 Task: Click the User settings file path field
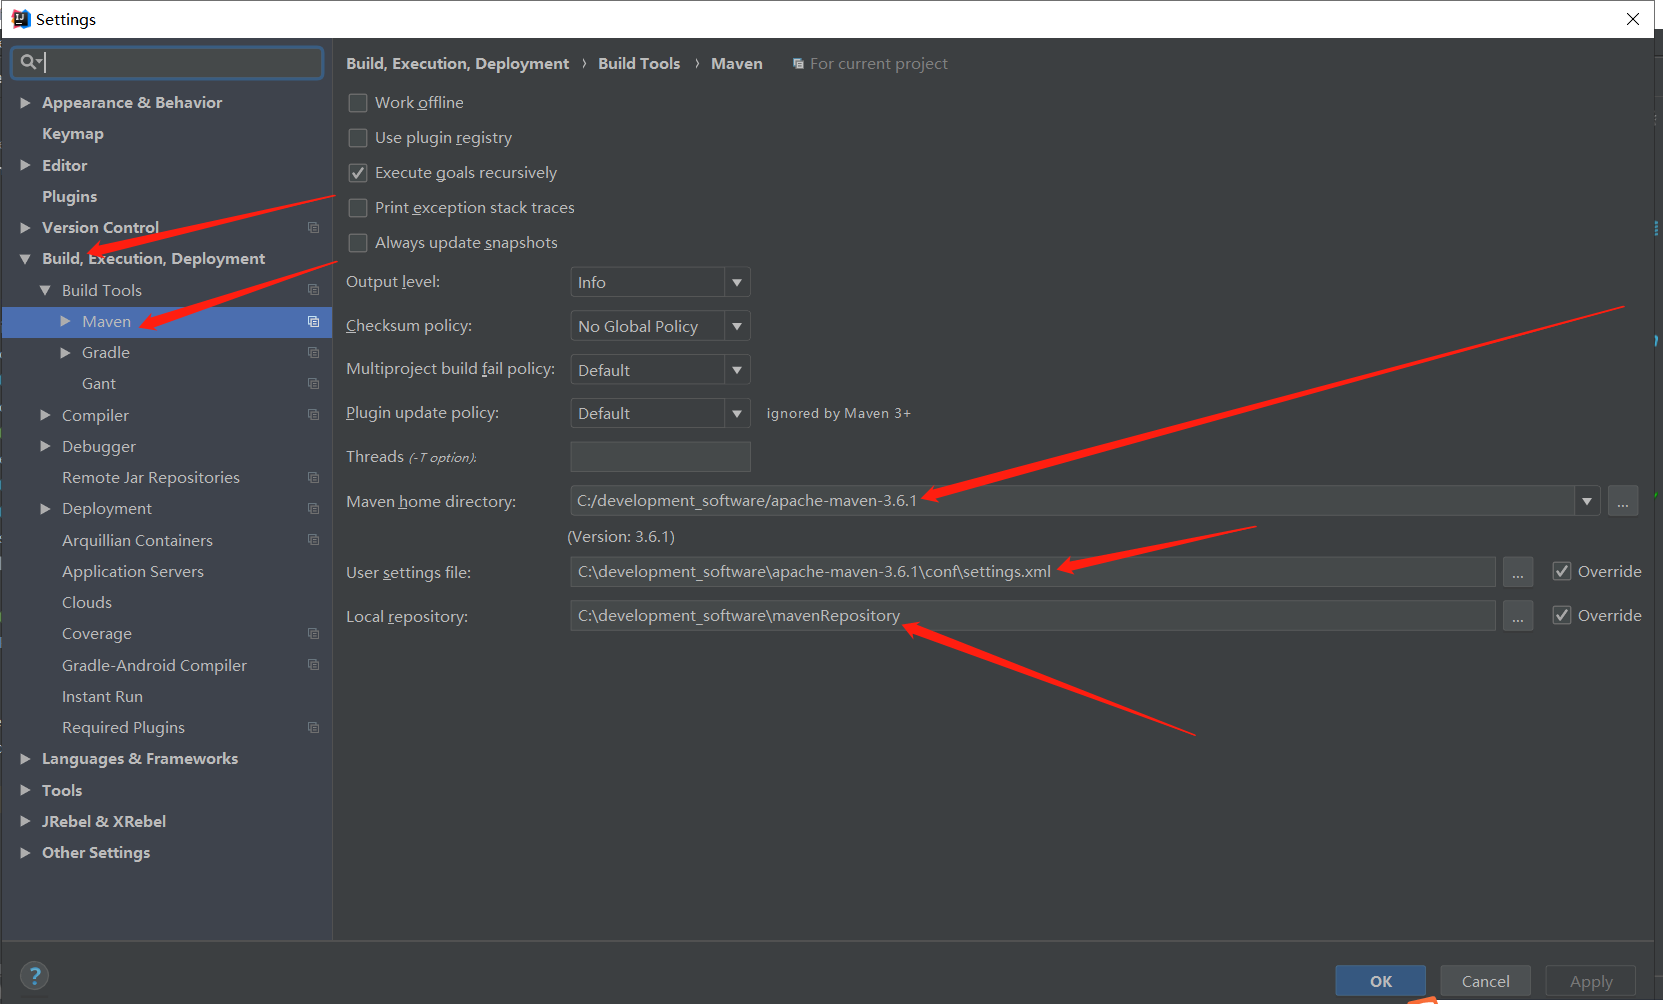click(1033, 572)
